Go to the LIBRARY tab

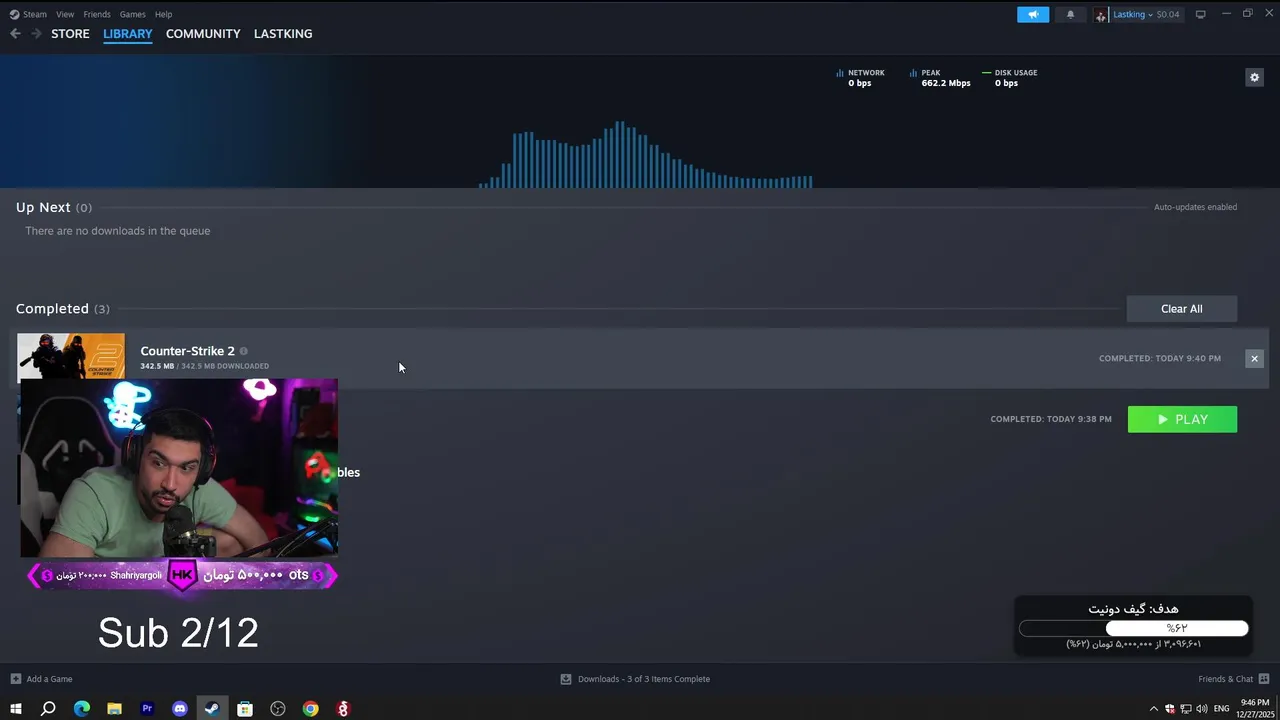coord(128,33)
